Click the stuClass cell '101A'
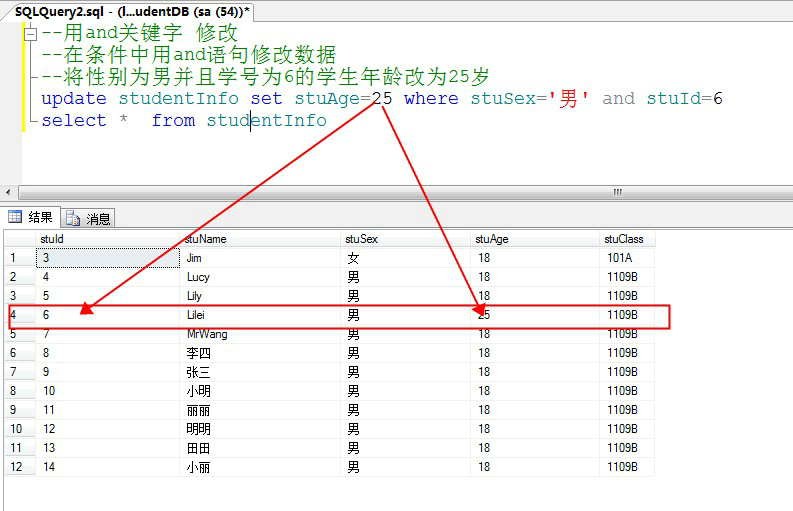This screenshot has height=511, width=793. pyautogui.click(x=627, y=258)
